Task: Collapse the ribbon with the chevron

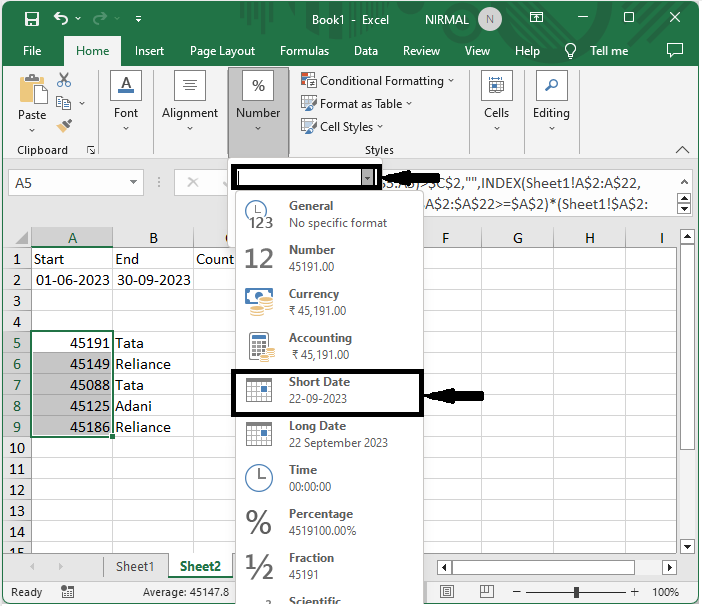Action: [x=683, y=150]
